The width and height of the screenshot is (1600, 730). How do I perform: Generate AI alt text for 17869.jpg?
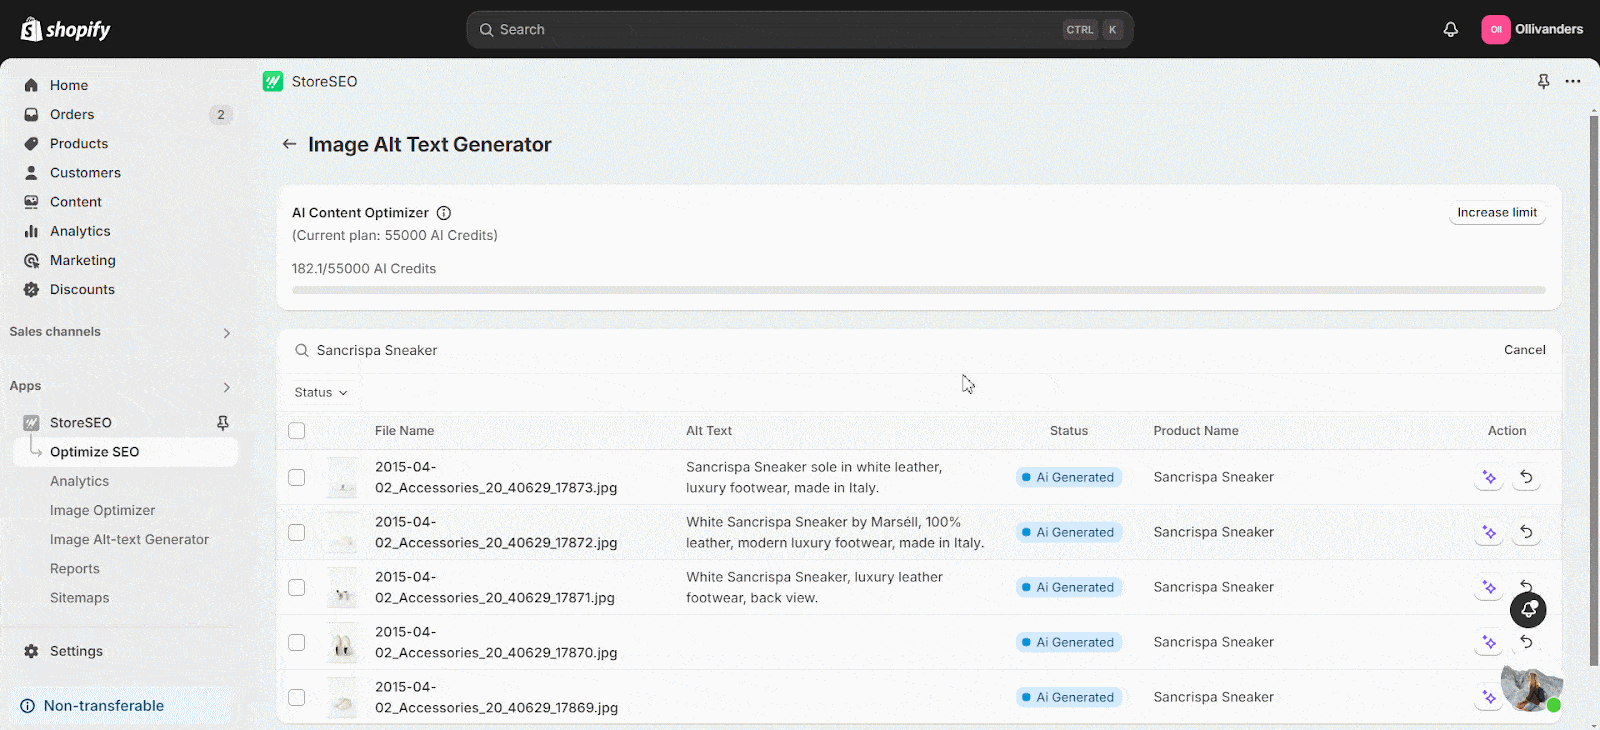tap(1489, 697)
